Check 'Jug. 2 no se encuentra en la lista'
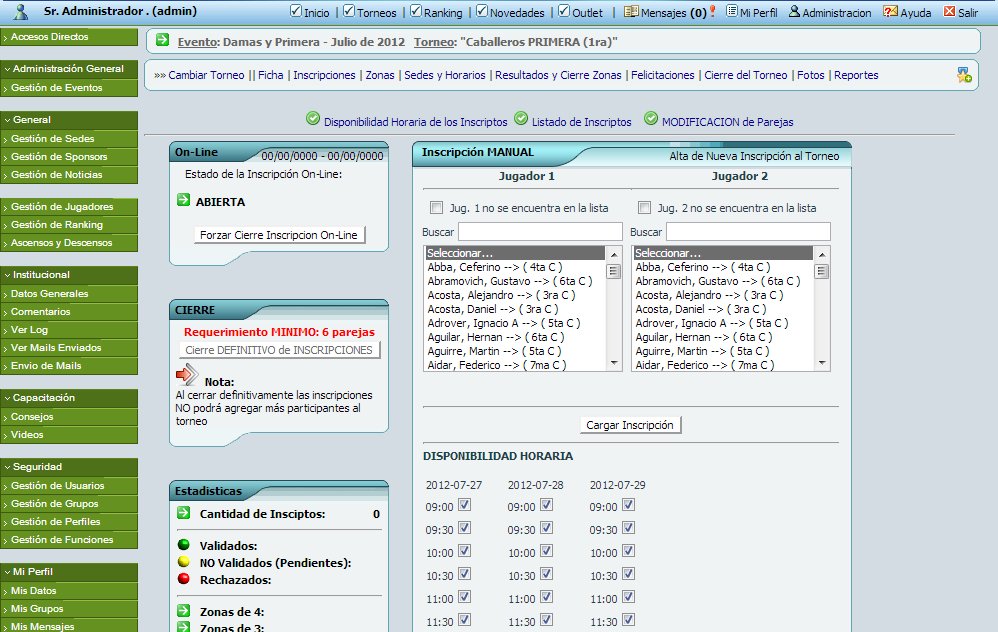 pyautogui.click(x=645, y=208)
